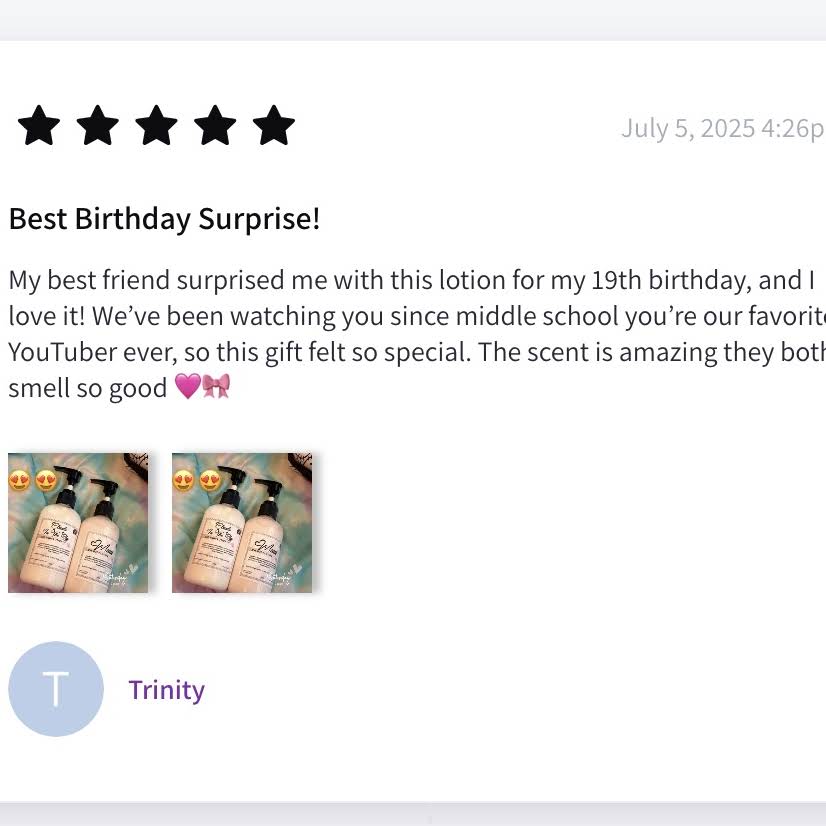Click the third star in the rating

point(156,127)
